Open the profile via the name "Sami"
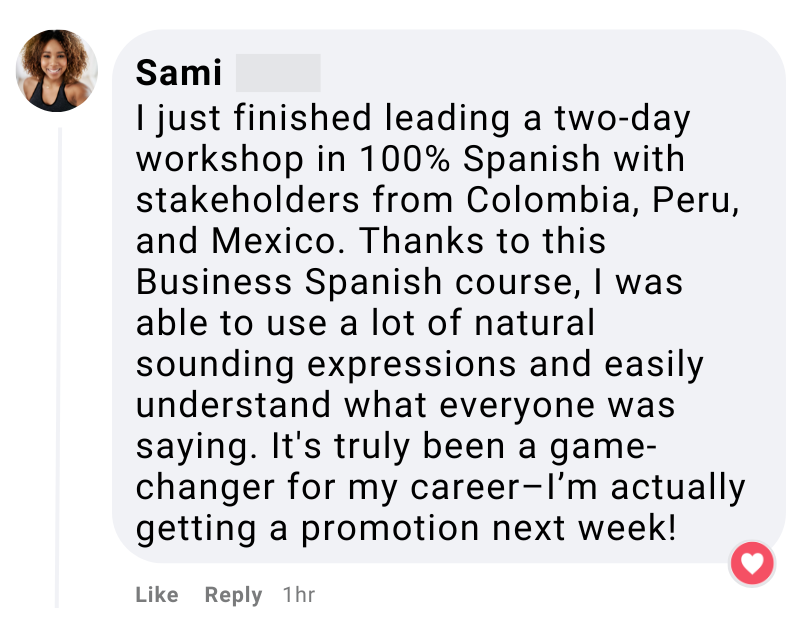805x623 pixels. (179, 73)
